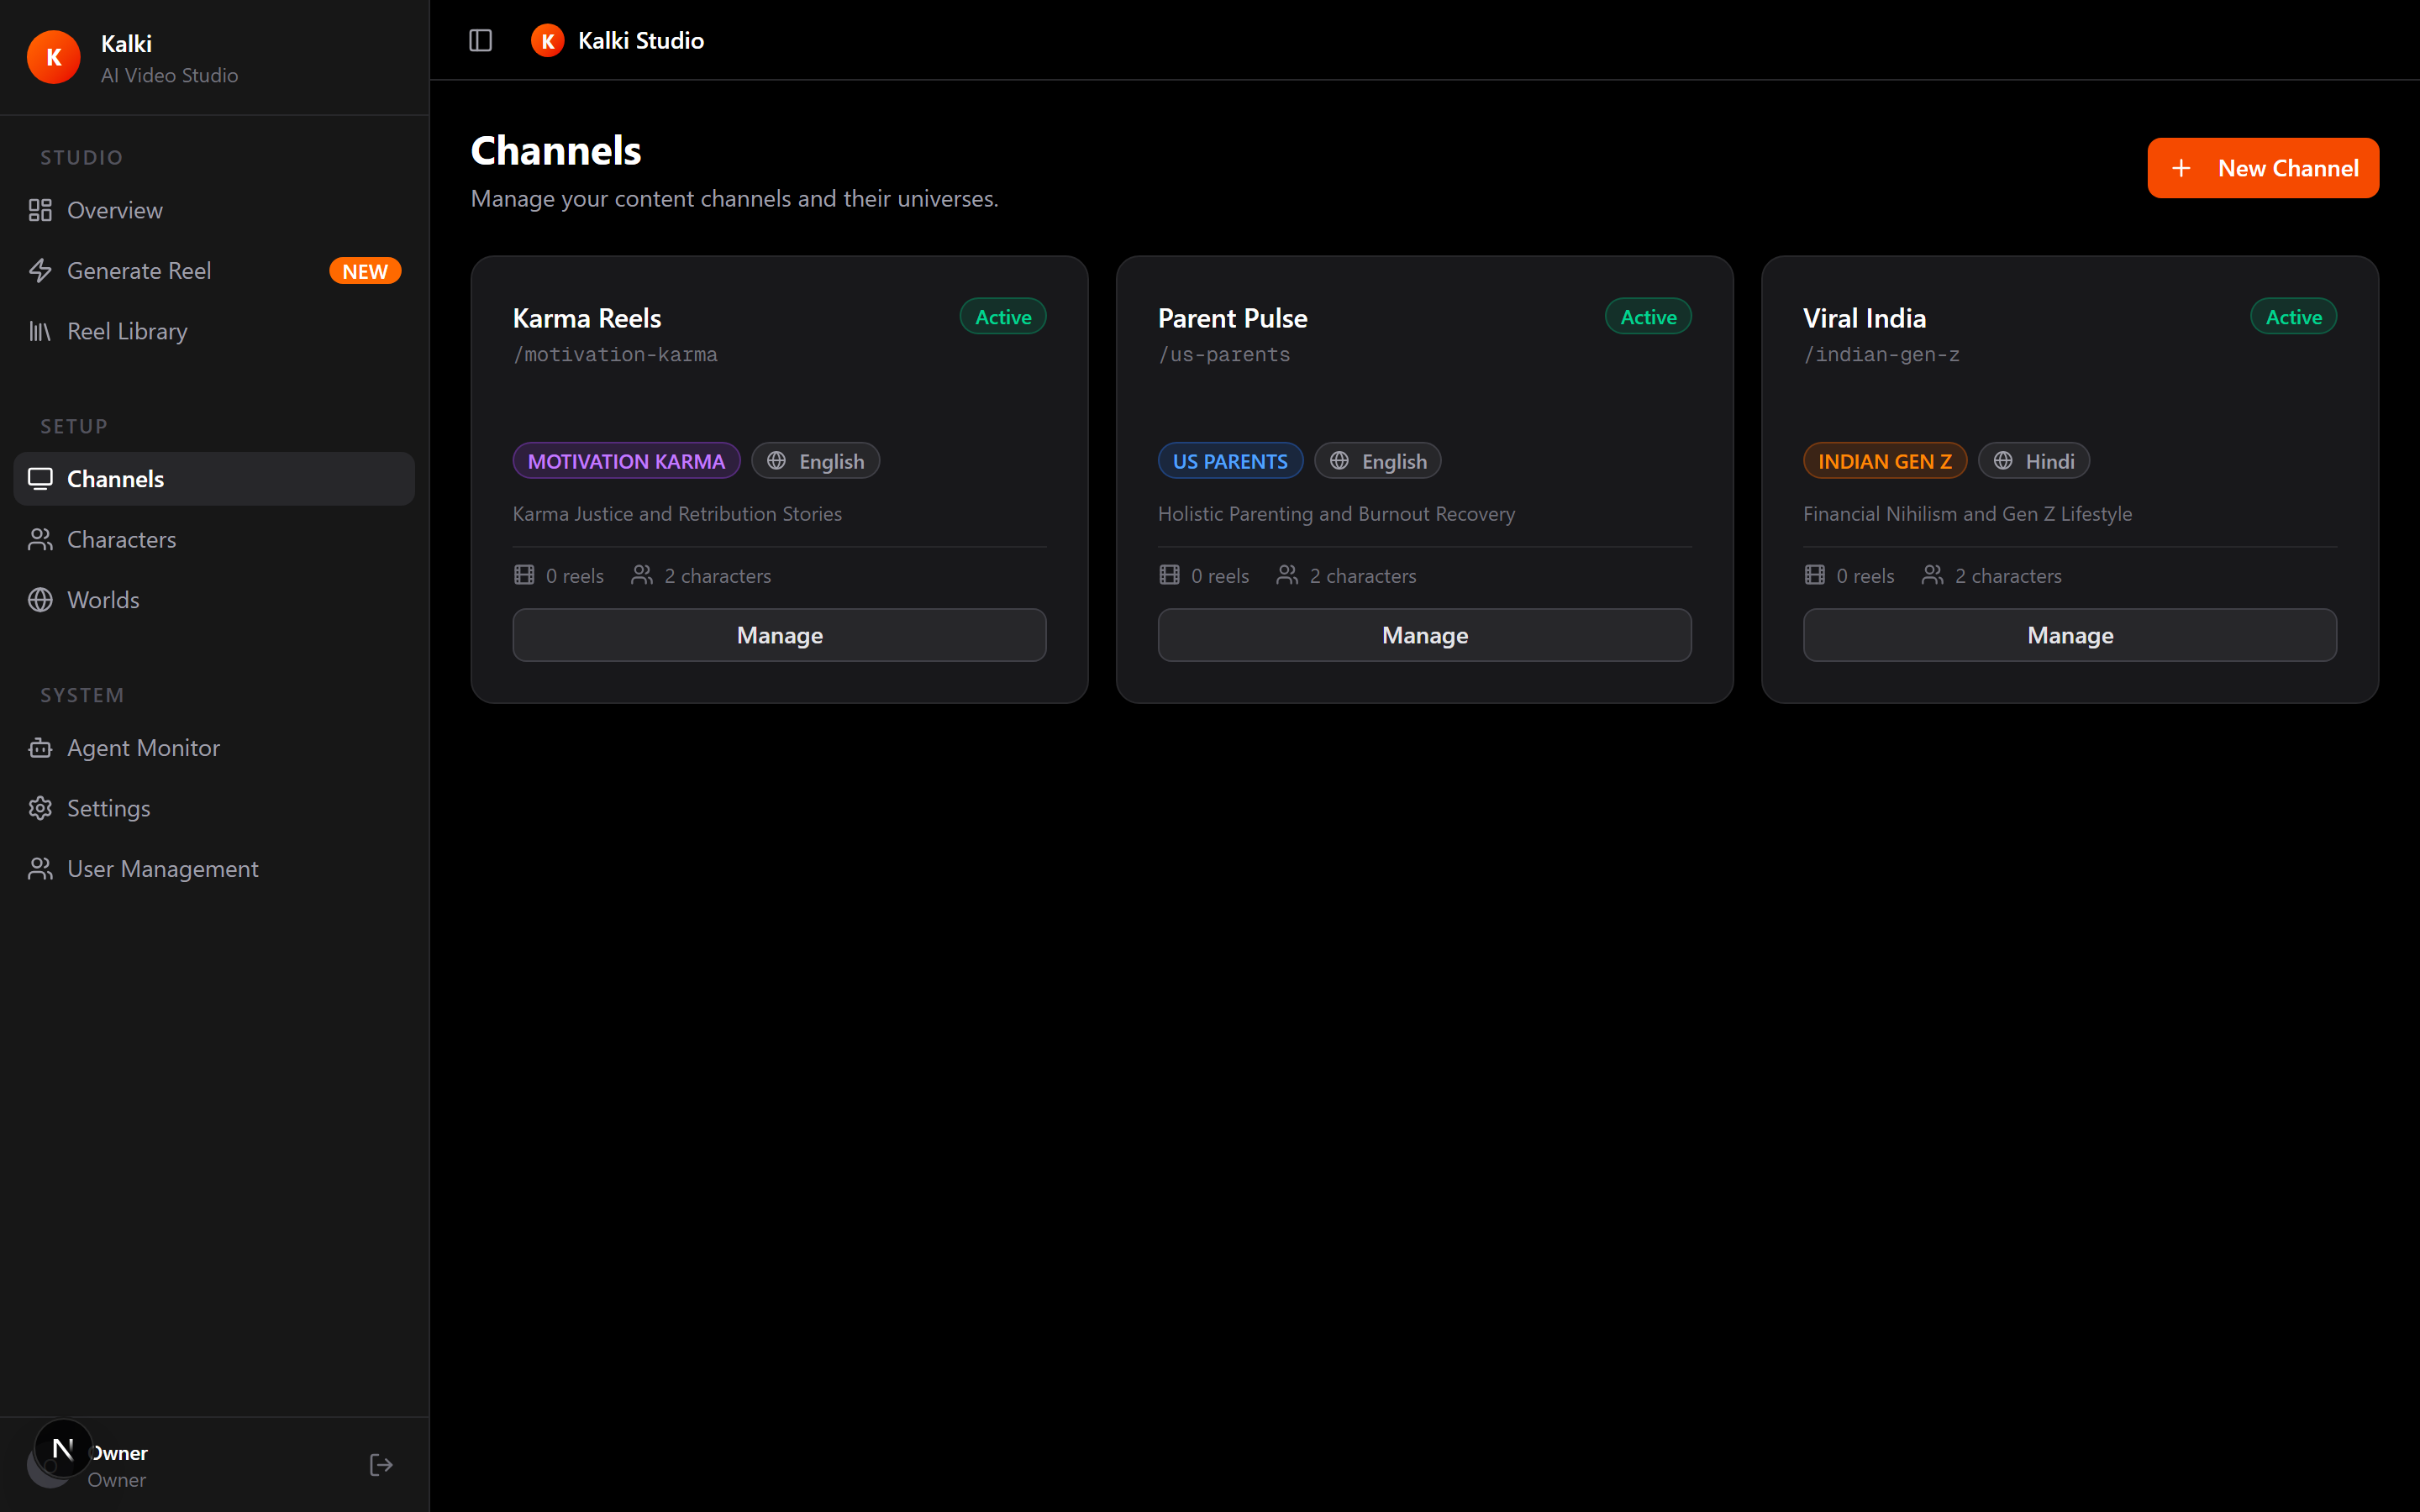
Task: Click the Agent Monitor robot icon
Action: 40,748
